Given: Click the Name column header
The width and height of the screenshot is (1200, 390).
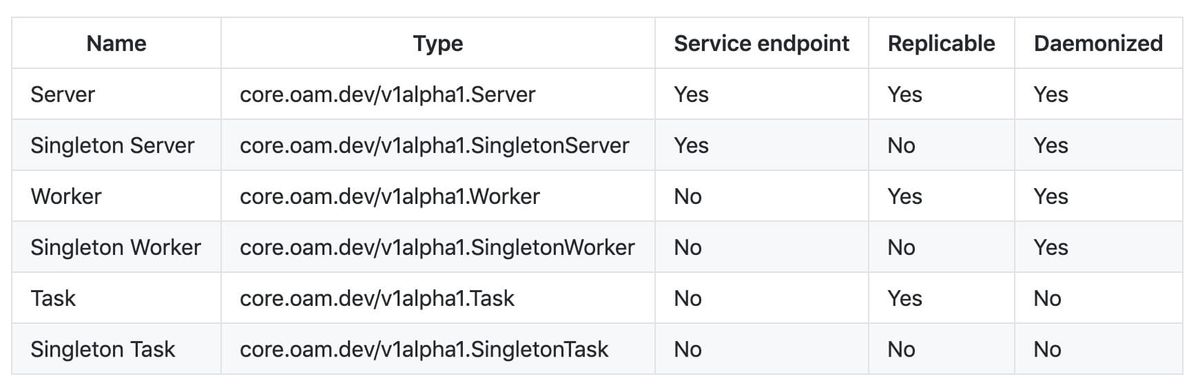Looking at the screenshot, I should (116, 44).
